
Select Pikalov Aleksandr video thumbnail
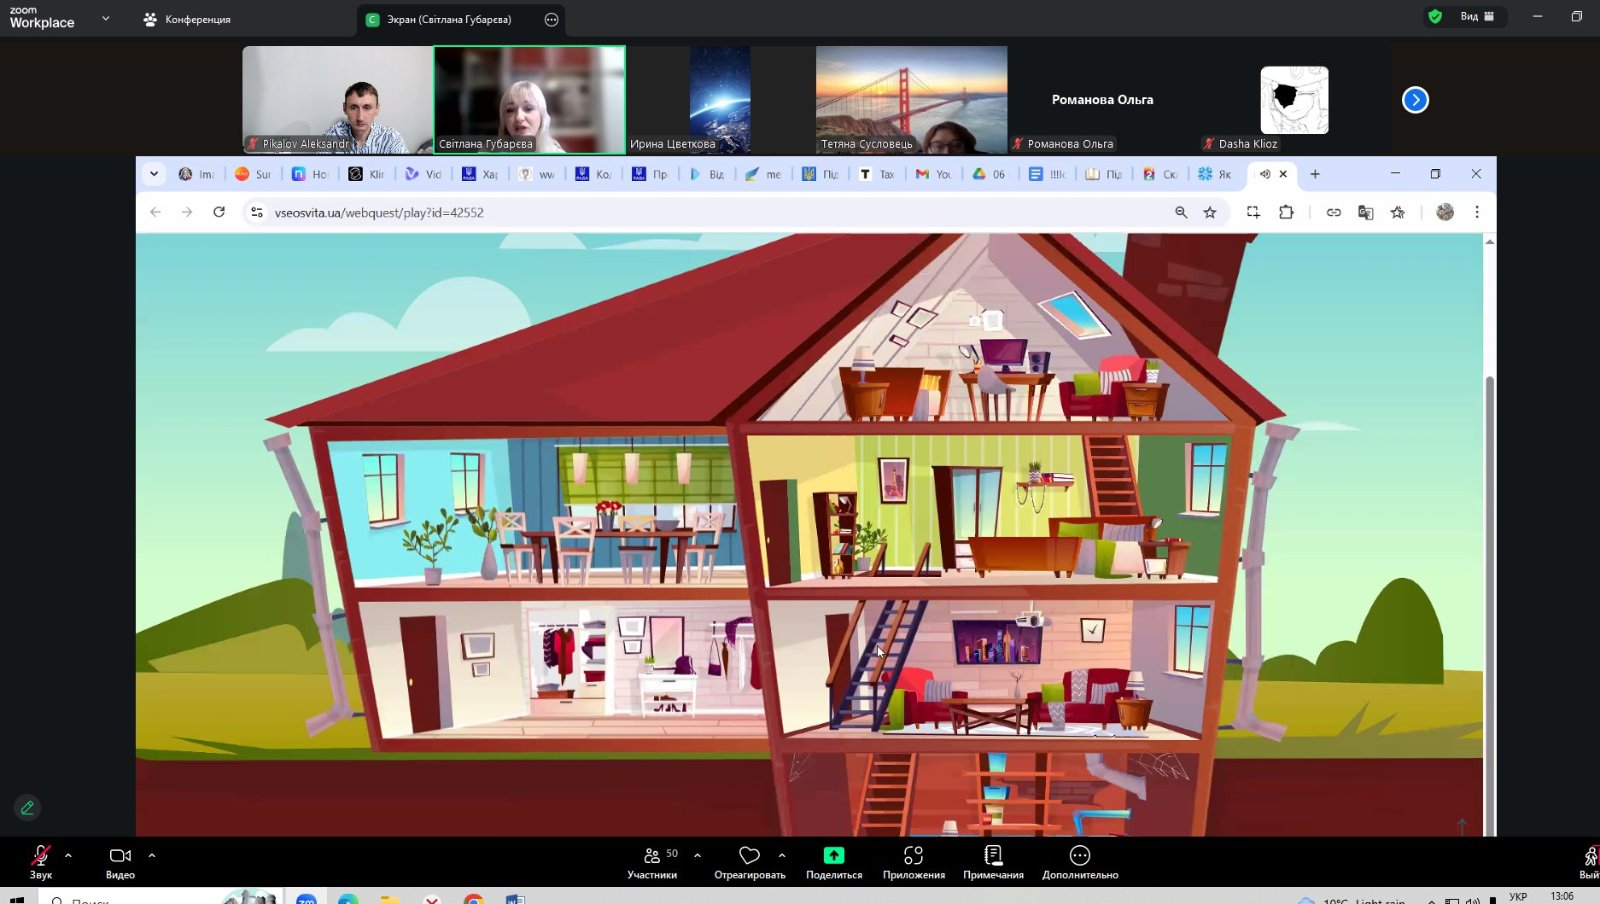pos(337,99)
